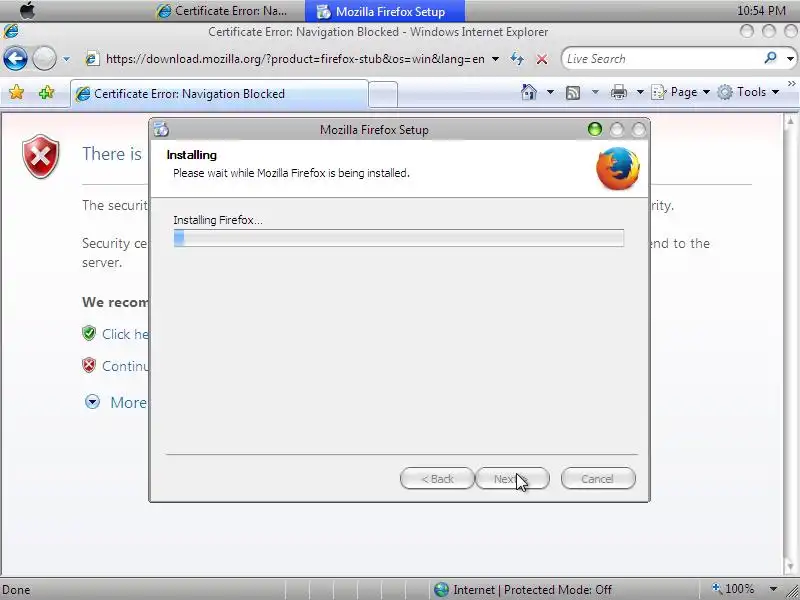Click the Home page icon
800x600 pixels.
pos(529,92)
